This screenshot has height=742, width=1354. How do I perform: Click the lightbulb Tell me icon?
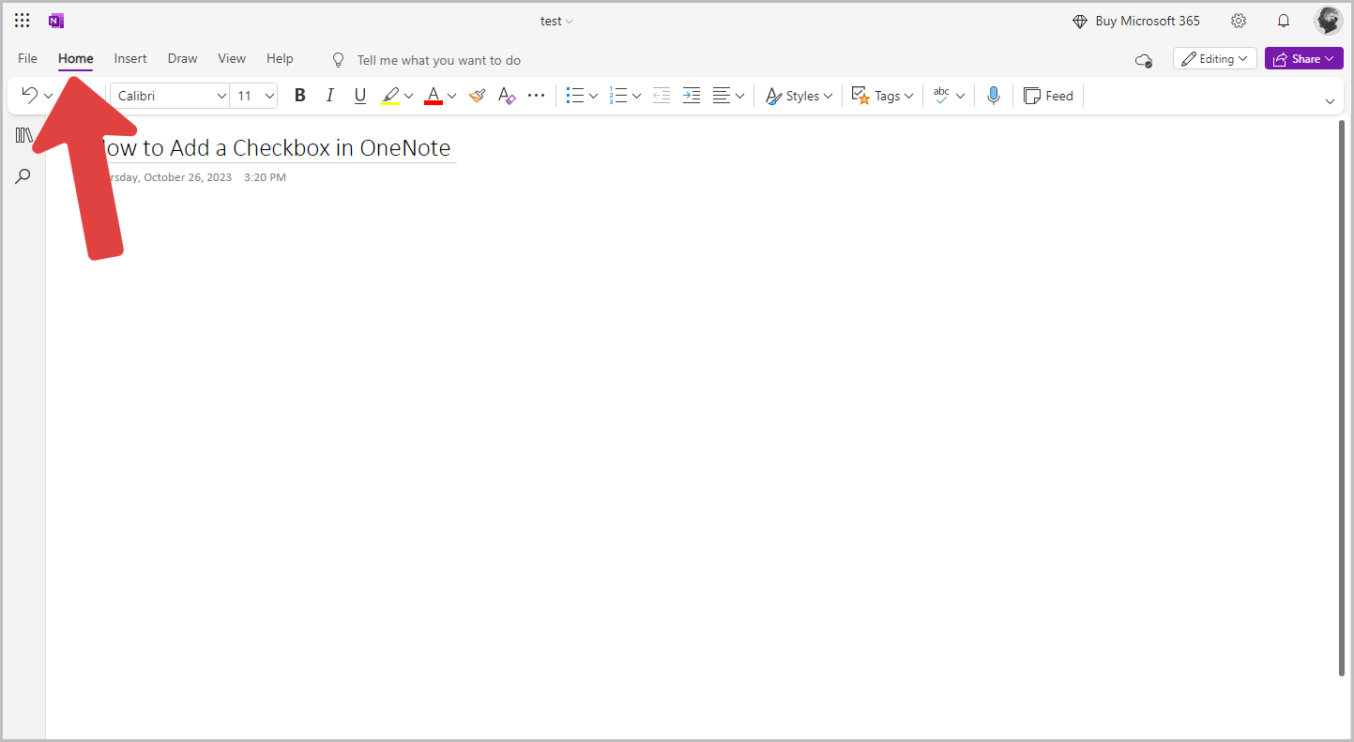pyautogui.click(x=338, y=60)
